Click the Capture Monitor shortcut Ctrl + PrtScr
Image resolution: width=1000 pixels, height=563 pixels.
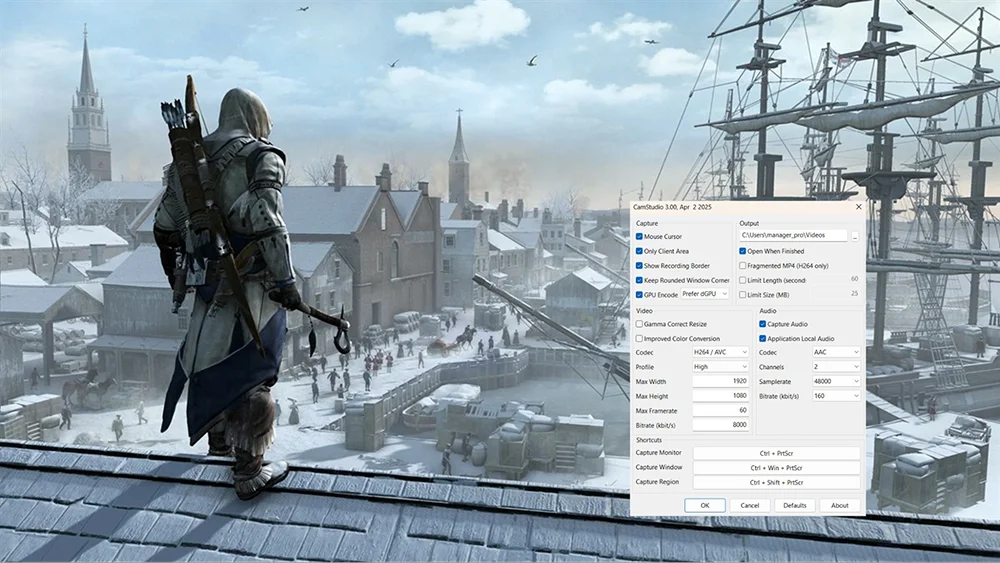[x=776, y=453]
